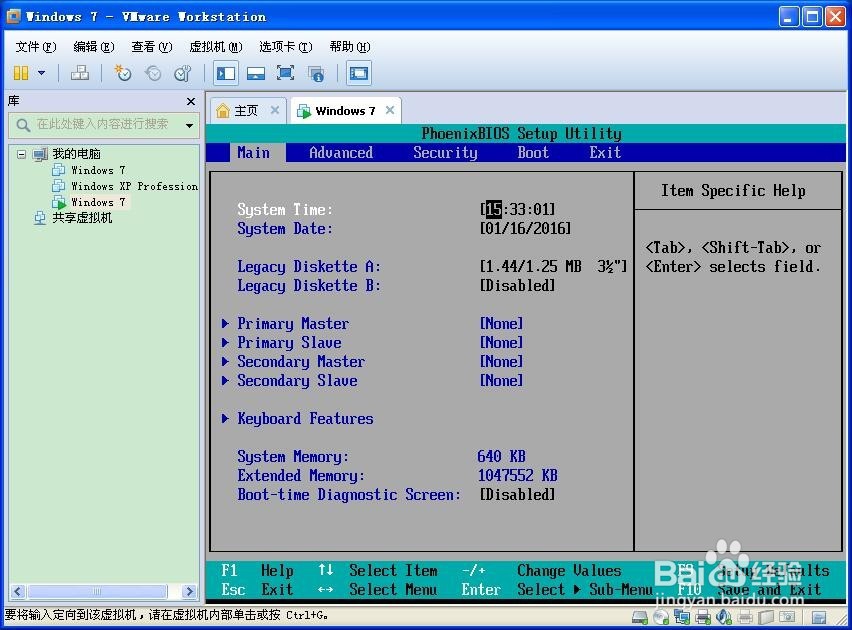The image size is (852, 630).
Task: Open the 帮助(H) menu
Action: [x=350, y=47]
